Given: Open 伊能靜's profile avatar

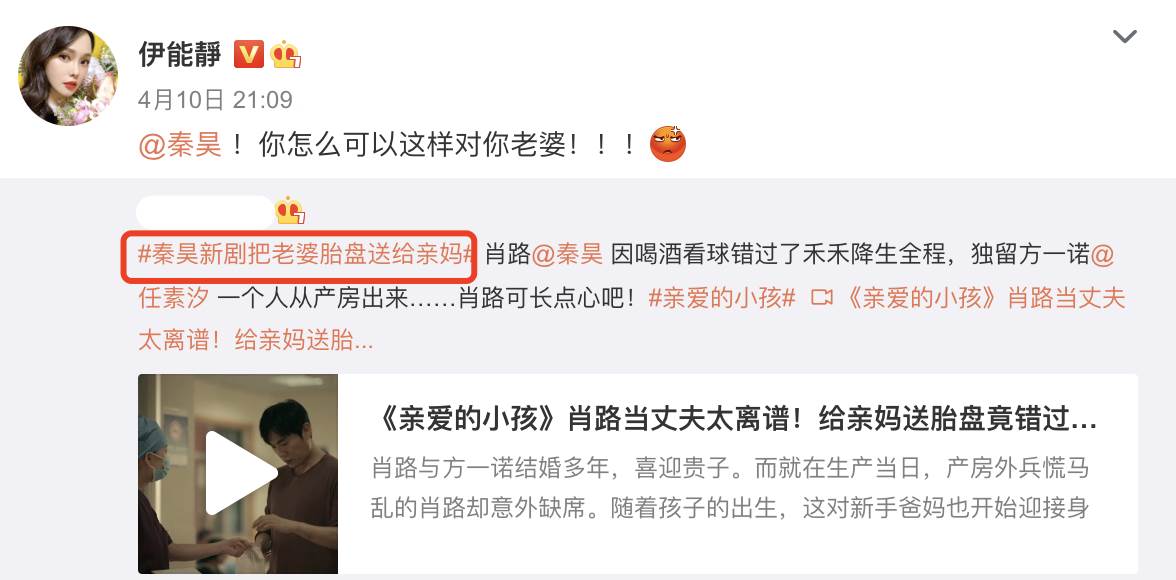Looking at the screenshot, I should [68, 76].
